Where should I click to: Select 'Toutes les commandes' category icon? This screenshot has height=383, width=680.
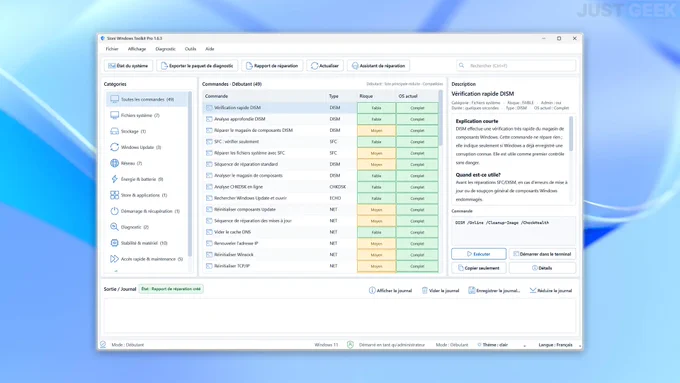click(x=114, y=99)
